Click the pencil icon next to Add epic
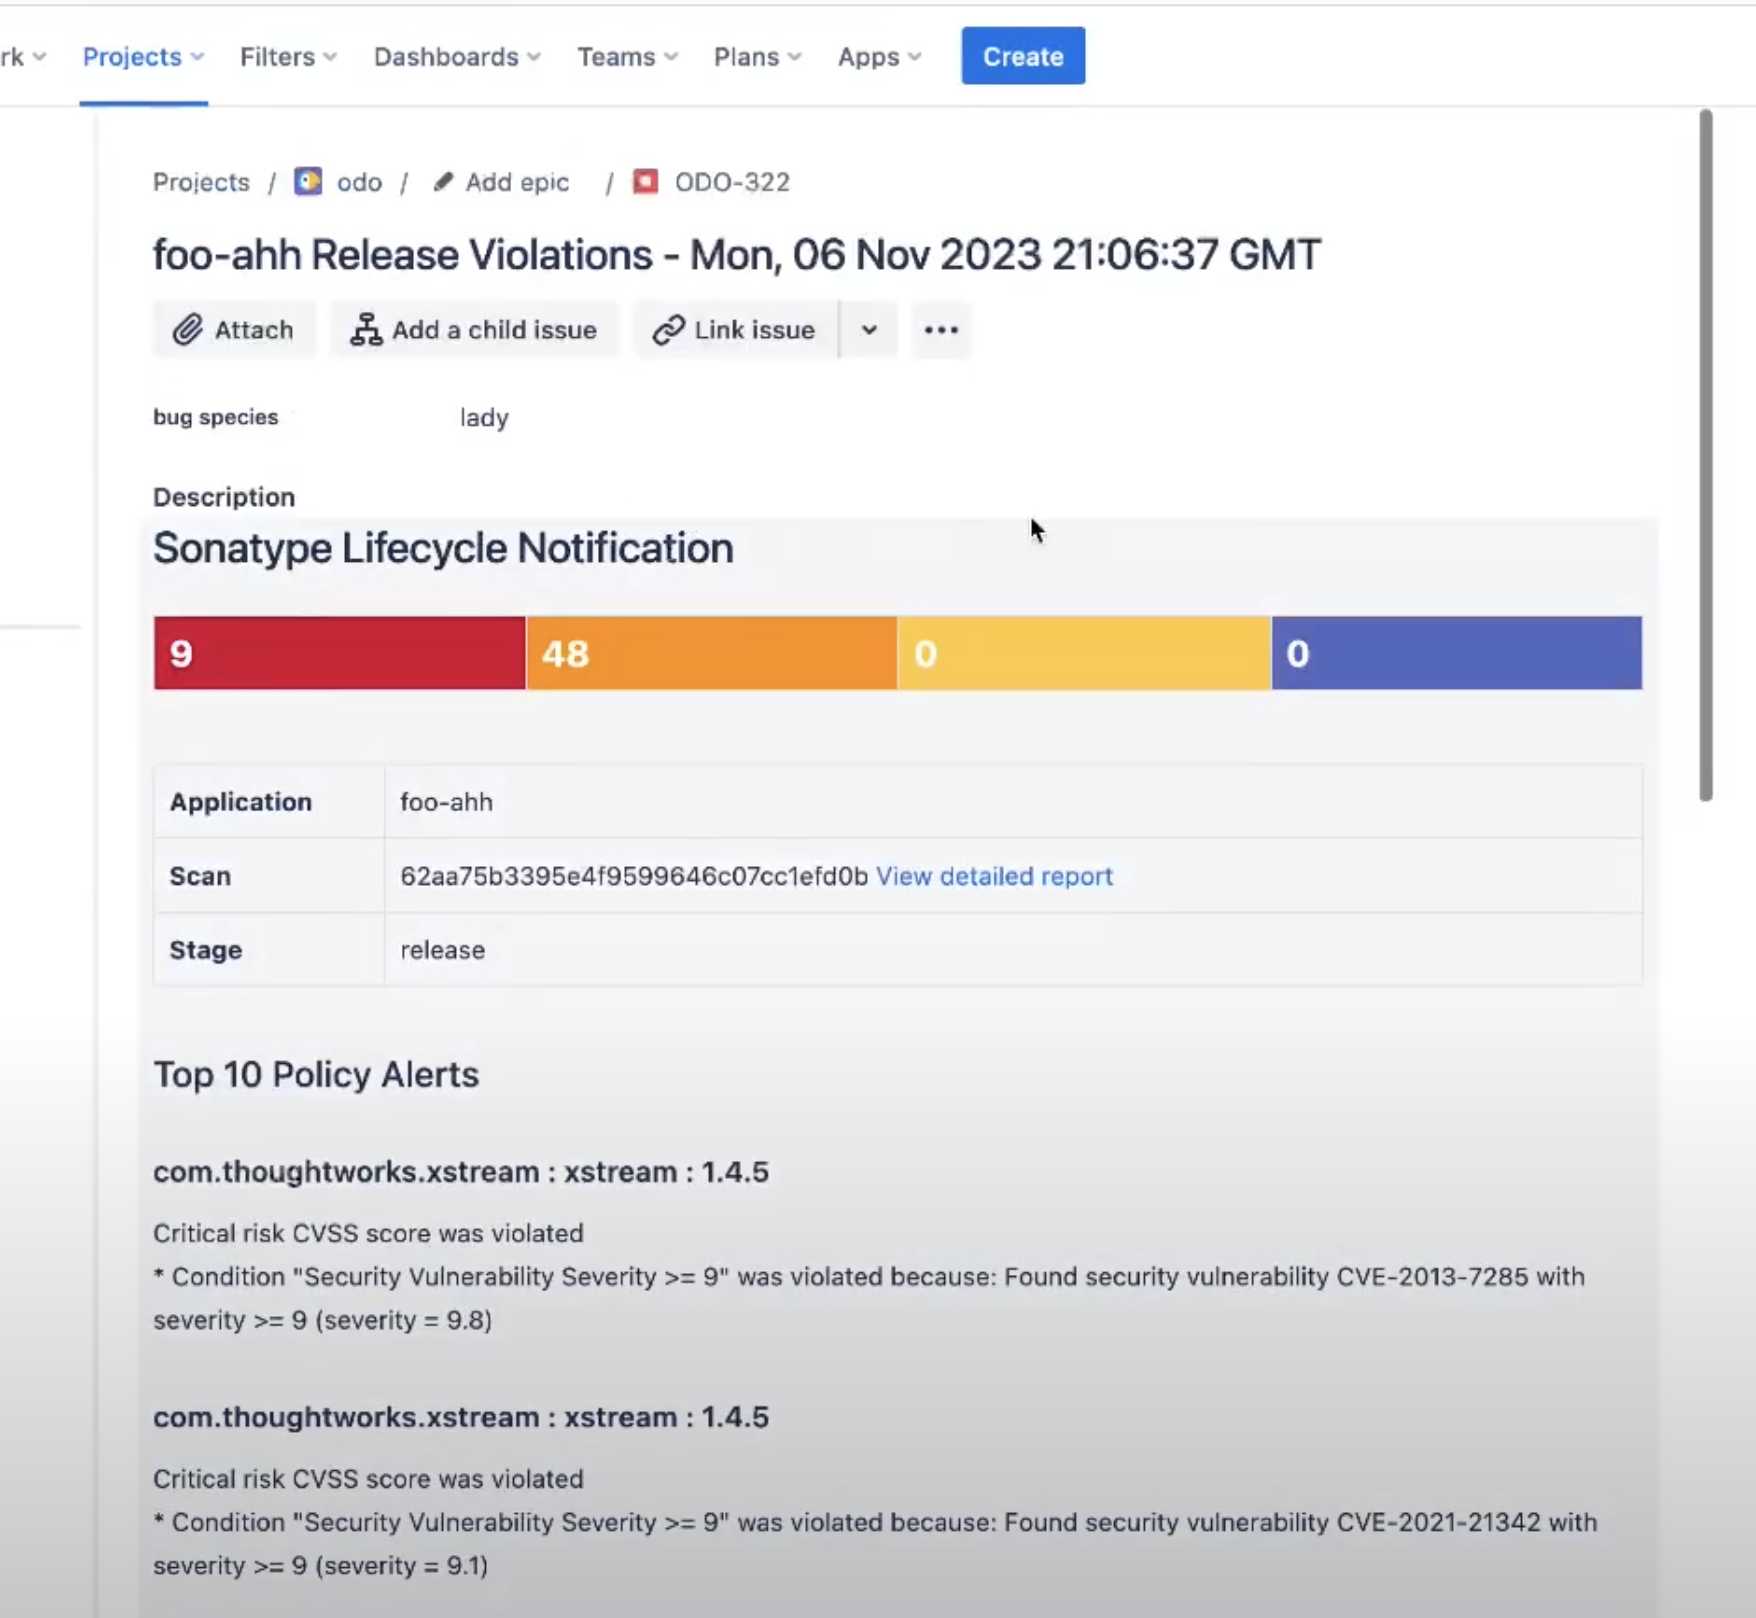Image resolution: width=1756 pixels, height=1618 pixels. (443, 182)
